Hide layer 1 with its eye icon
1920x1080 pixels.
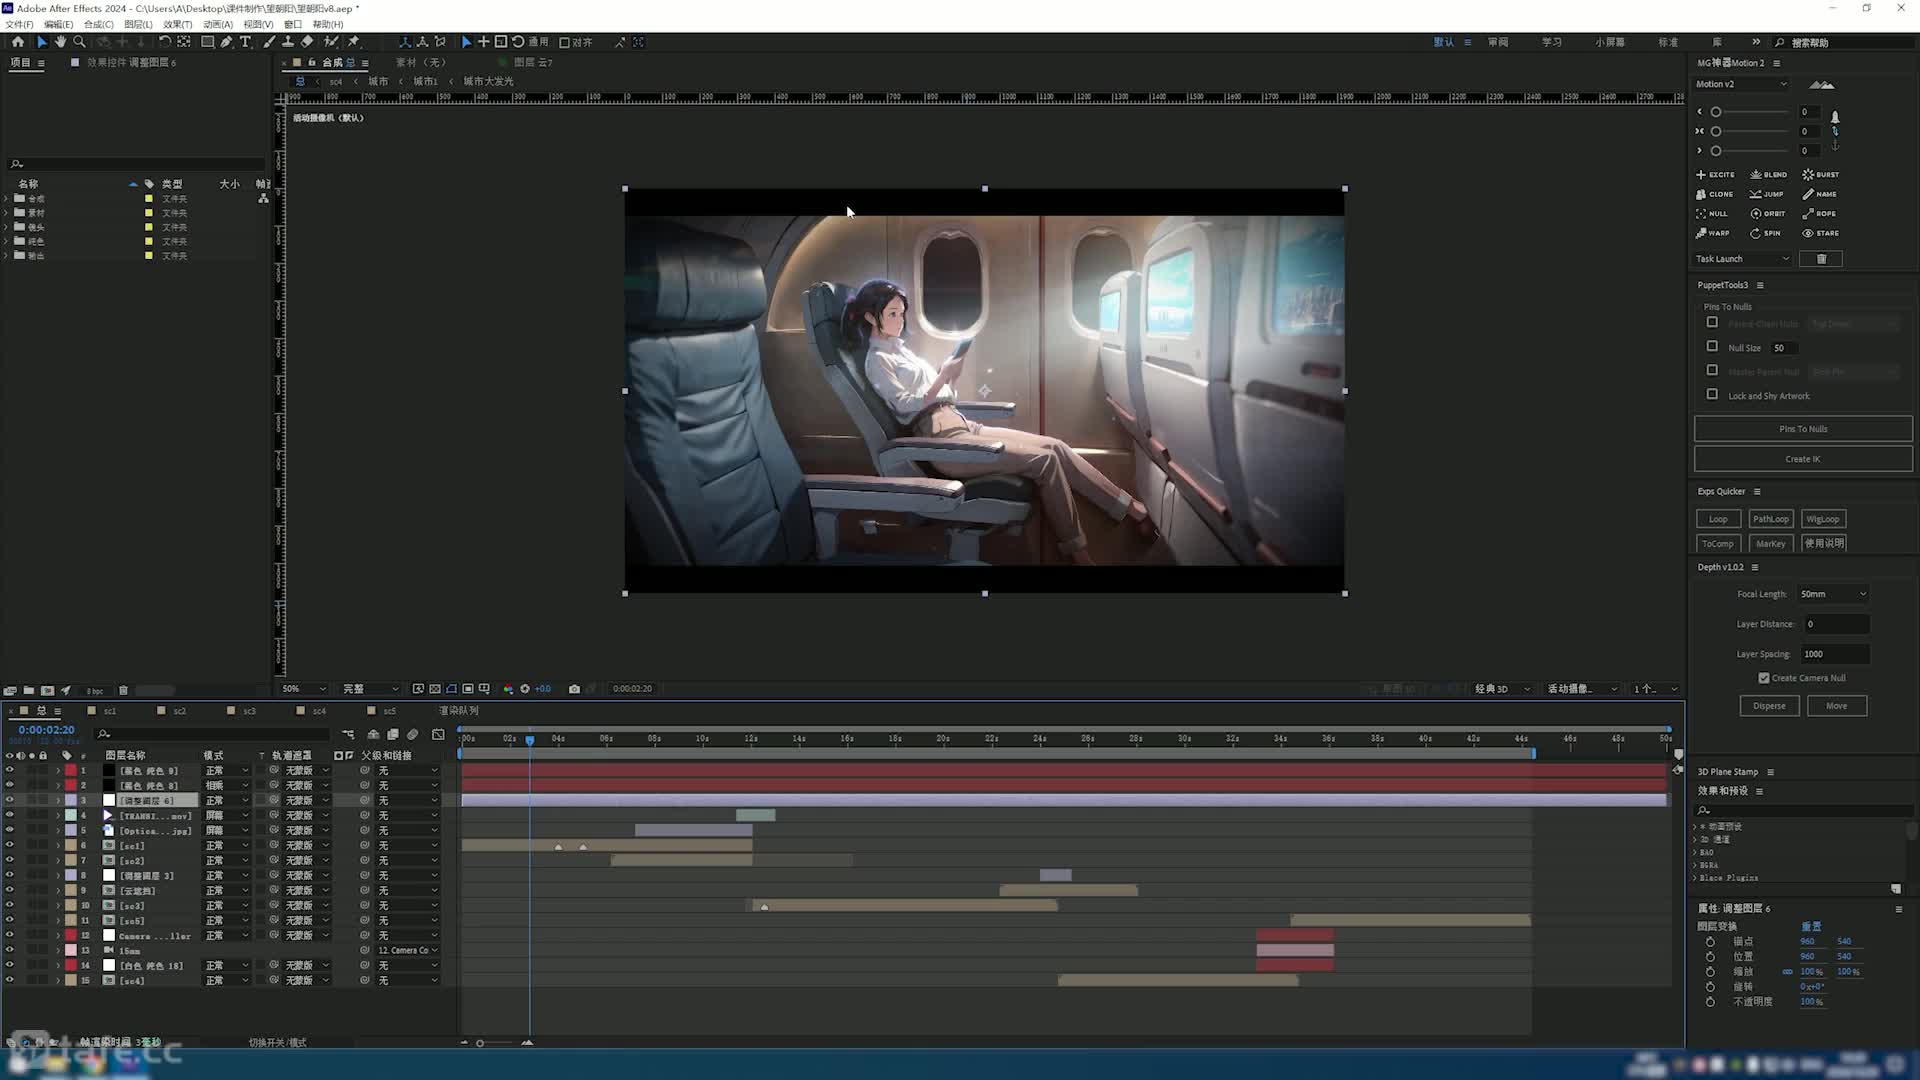(10, 770)
